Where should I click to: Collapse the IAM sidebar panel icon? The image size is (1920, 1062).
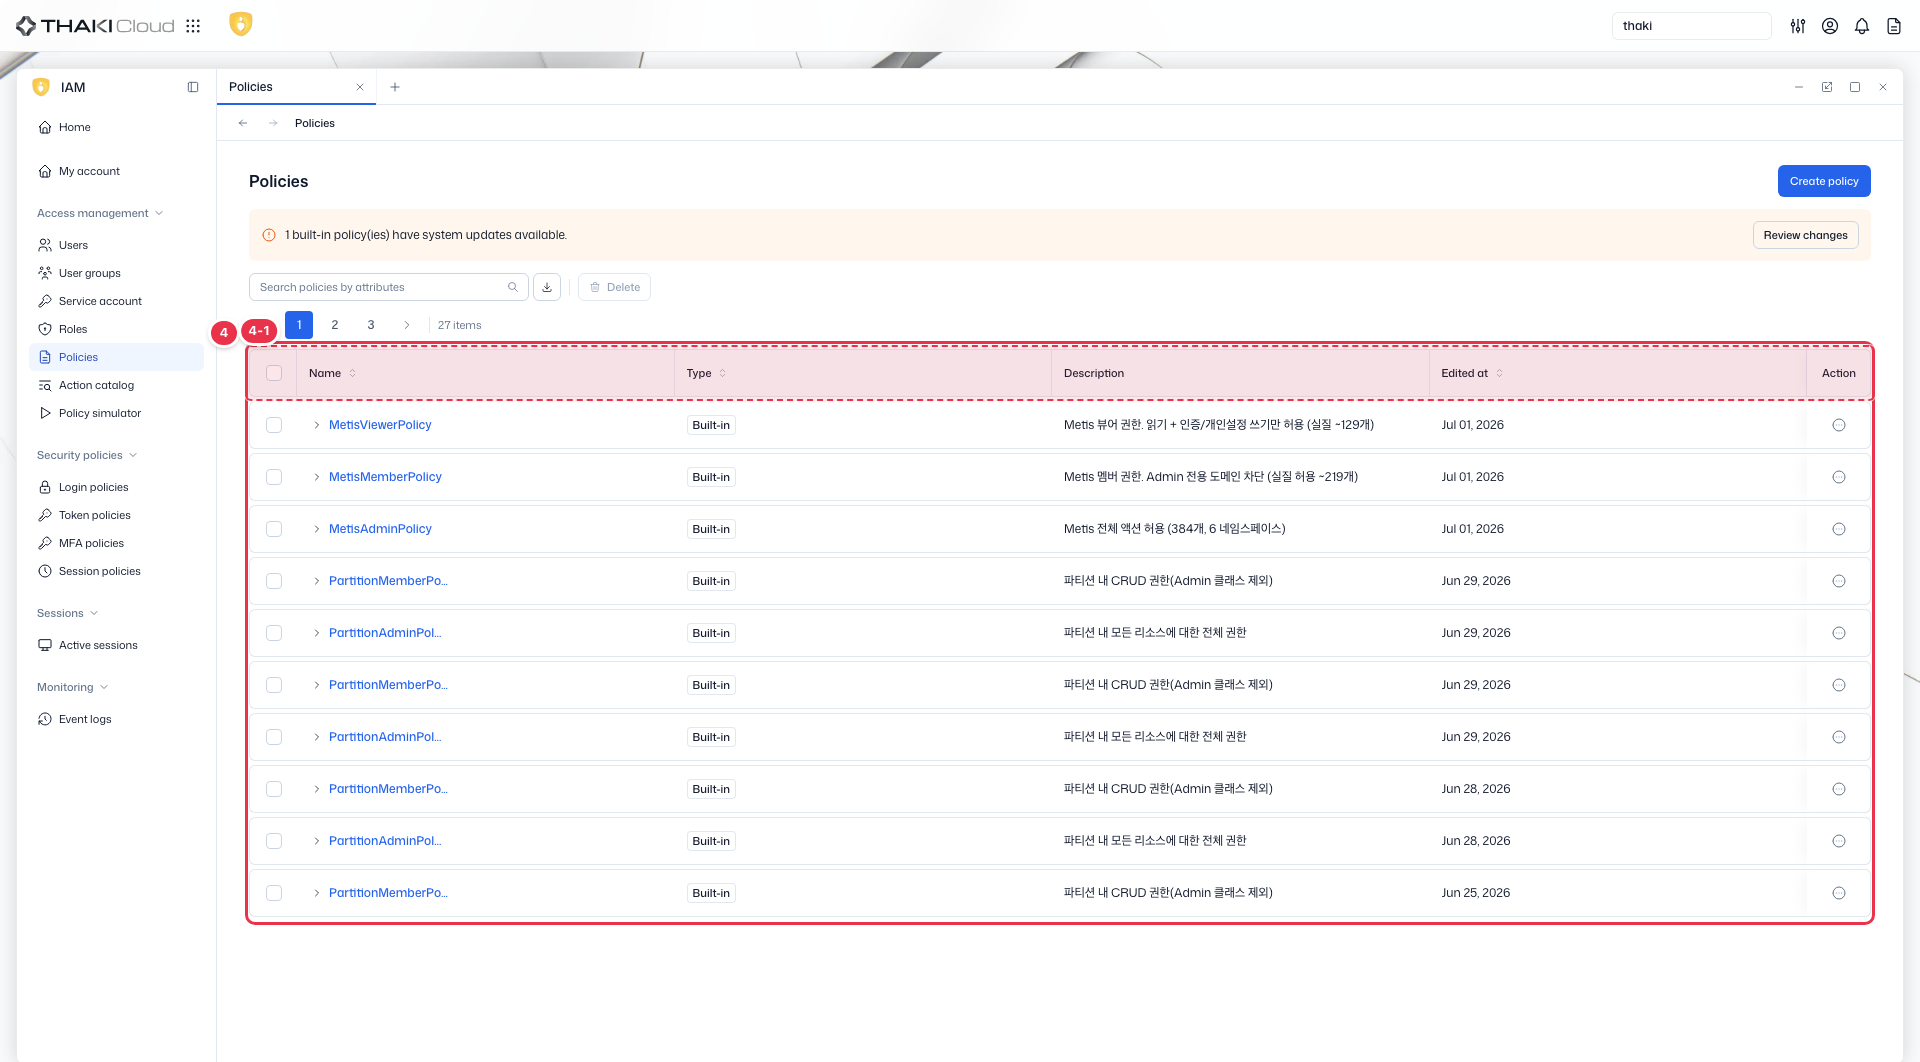point(193,87)
